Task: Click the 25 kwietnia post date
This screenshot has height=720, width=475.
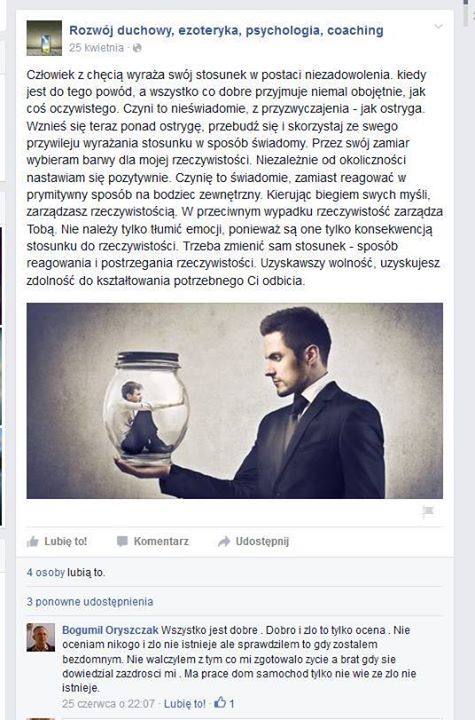Action: 96,48
